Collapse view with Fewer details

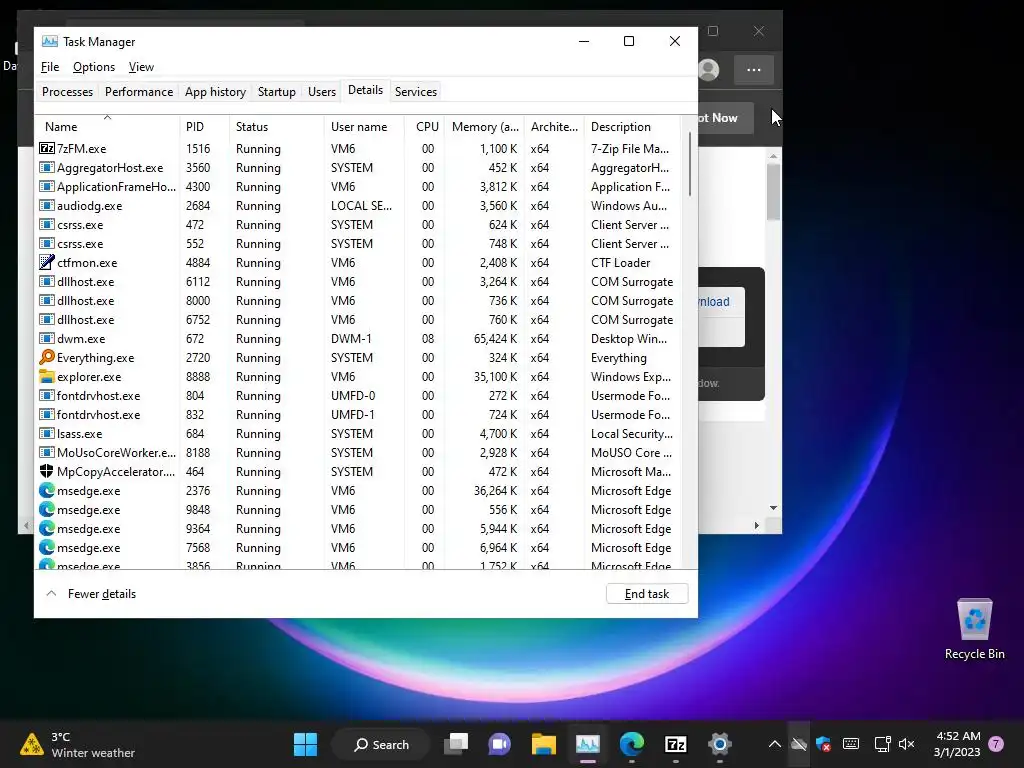pyautogui.click(x=91, y=594)
